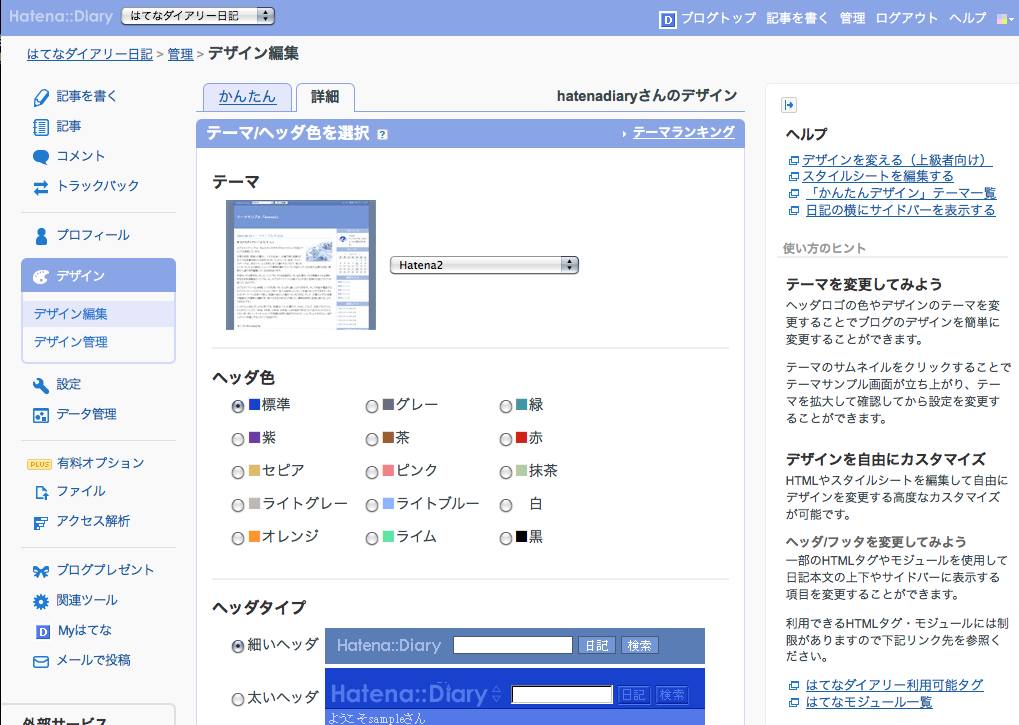The width and height of the screenshot is (1019, 725).
Task: Click the D icon beside Myはてな
Action: pyautogui.click(x=42, y=631)
